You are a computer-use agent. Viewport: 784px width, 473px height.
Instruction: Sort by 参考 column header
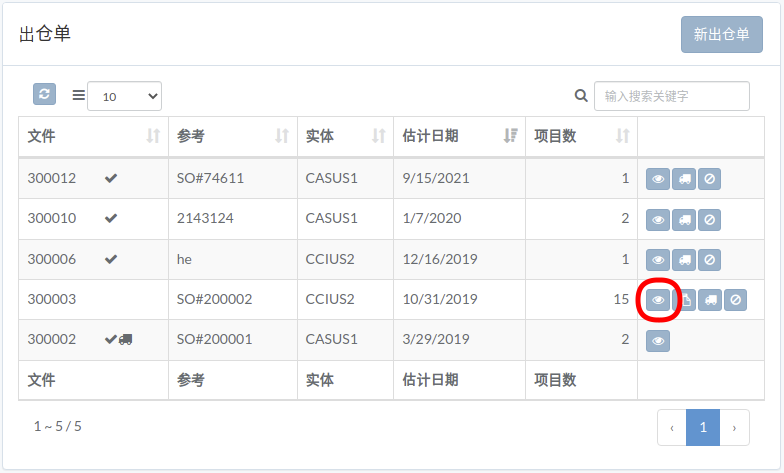pos(233,136)
